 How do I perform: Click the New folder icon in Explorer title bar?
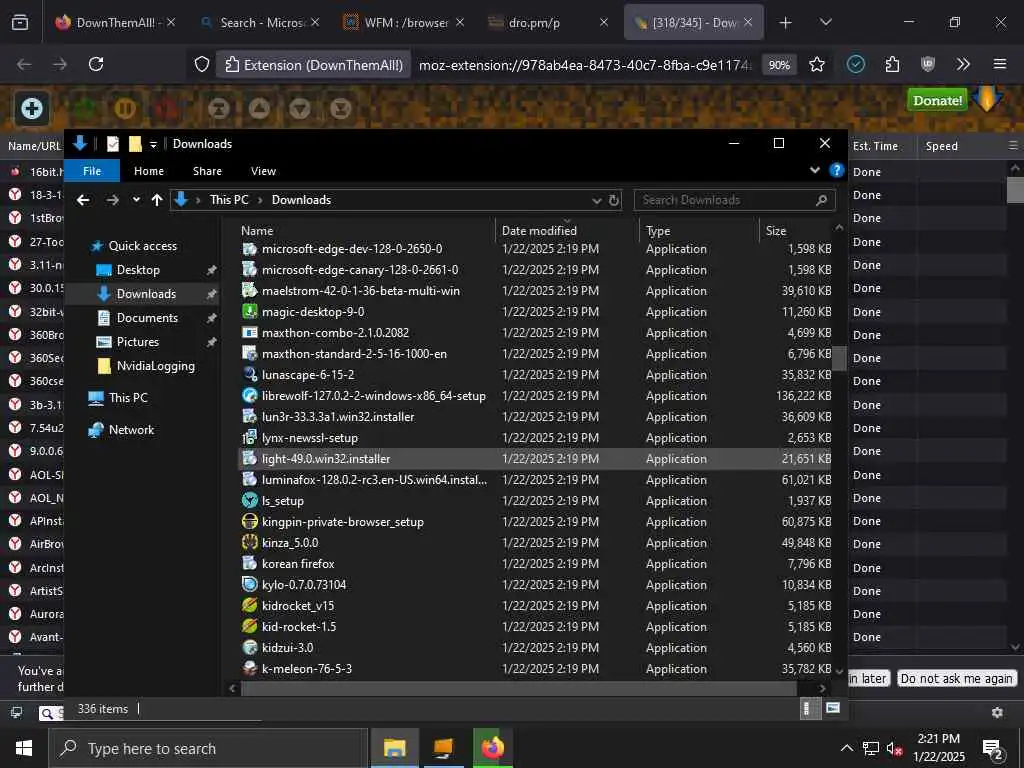point(135,144)
